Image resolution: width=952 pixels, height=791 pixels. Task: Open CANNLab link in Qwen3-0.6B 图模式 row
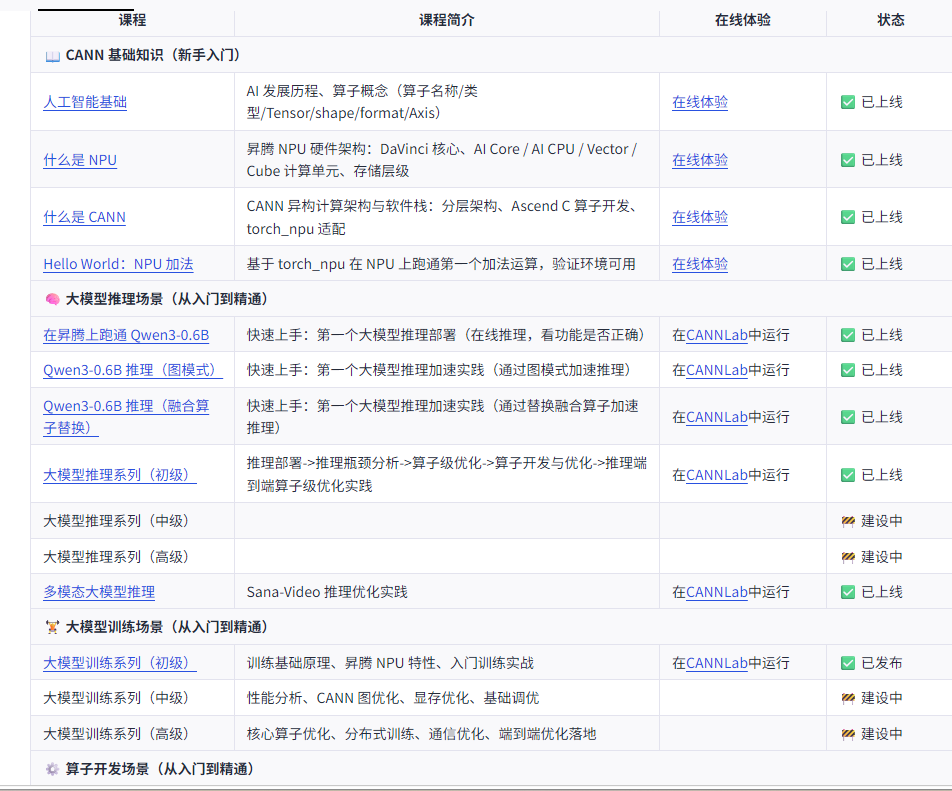[x=716, y=370]
